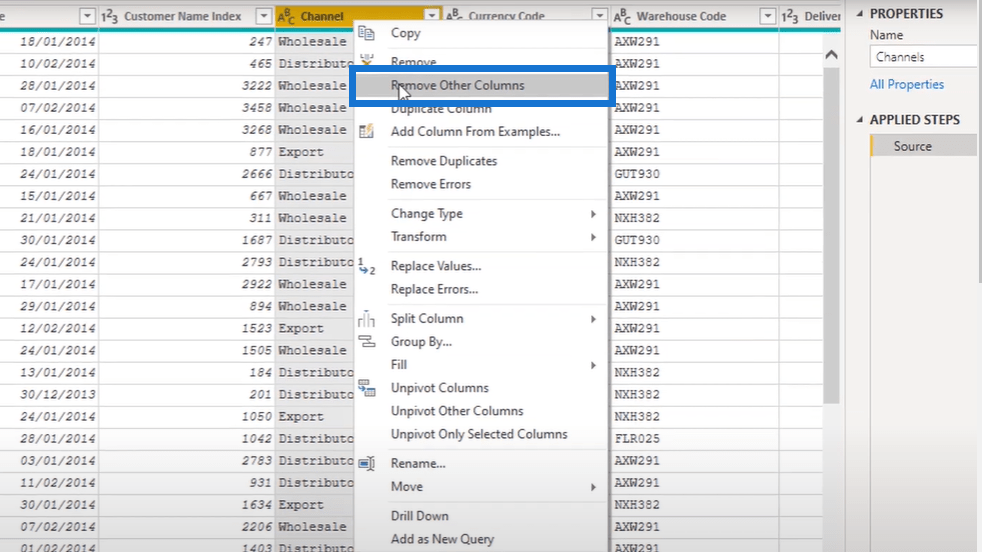This screenshot has height=552, width=982.
Task: Select Duplicate Column menu entry
Action: click(x=481, y=109)
